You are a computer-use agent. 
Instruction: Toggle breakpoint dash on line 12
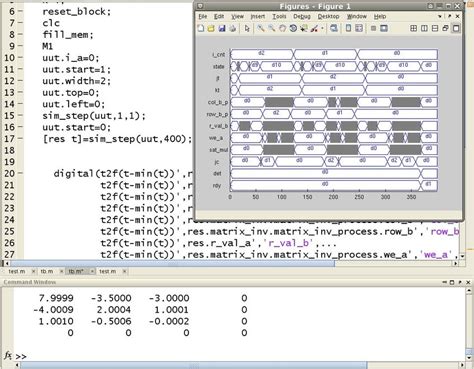tap(20, 81)
